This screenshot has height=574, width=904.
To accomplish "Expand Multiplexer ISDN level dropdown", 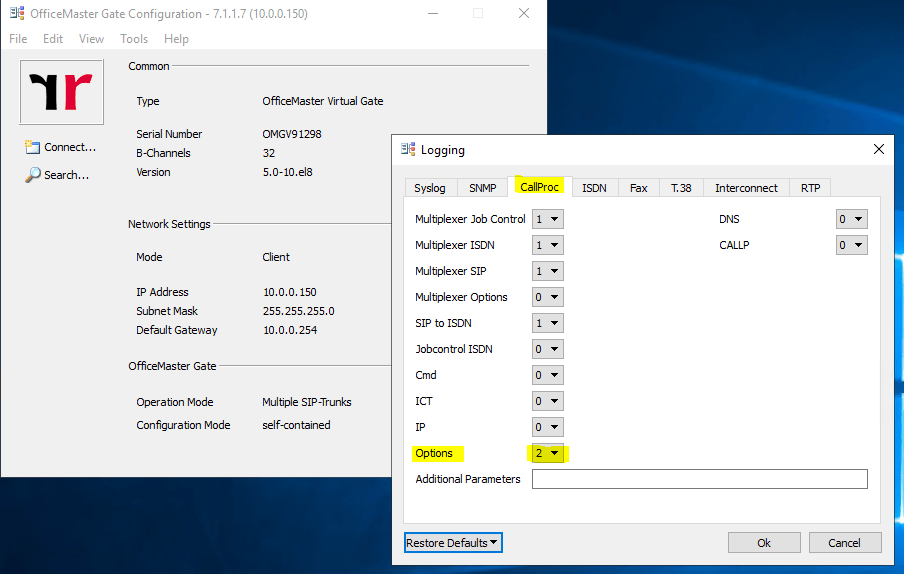I will 548,245.
